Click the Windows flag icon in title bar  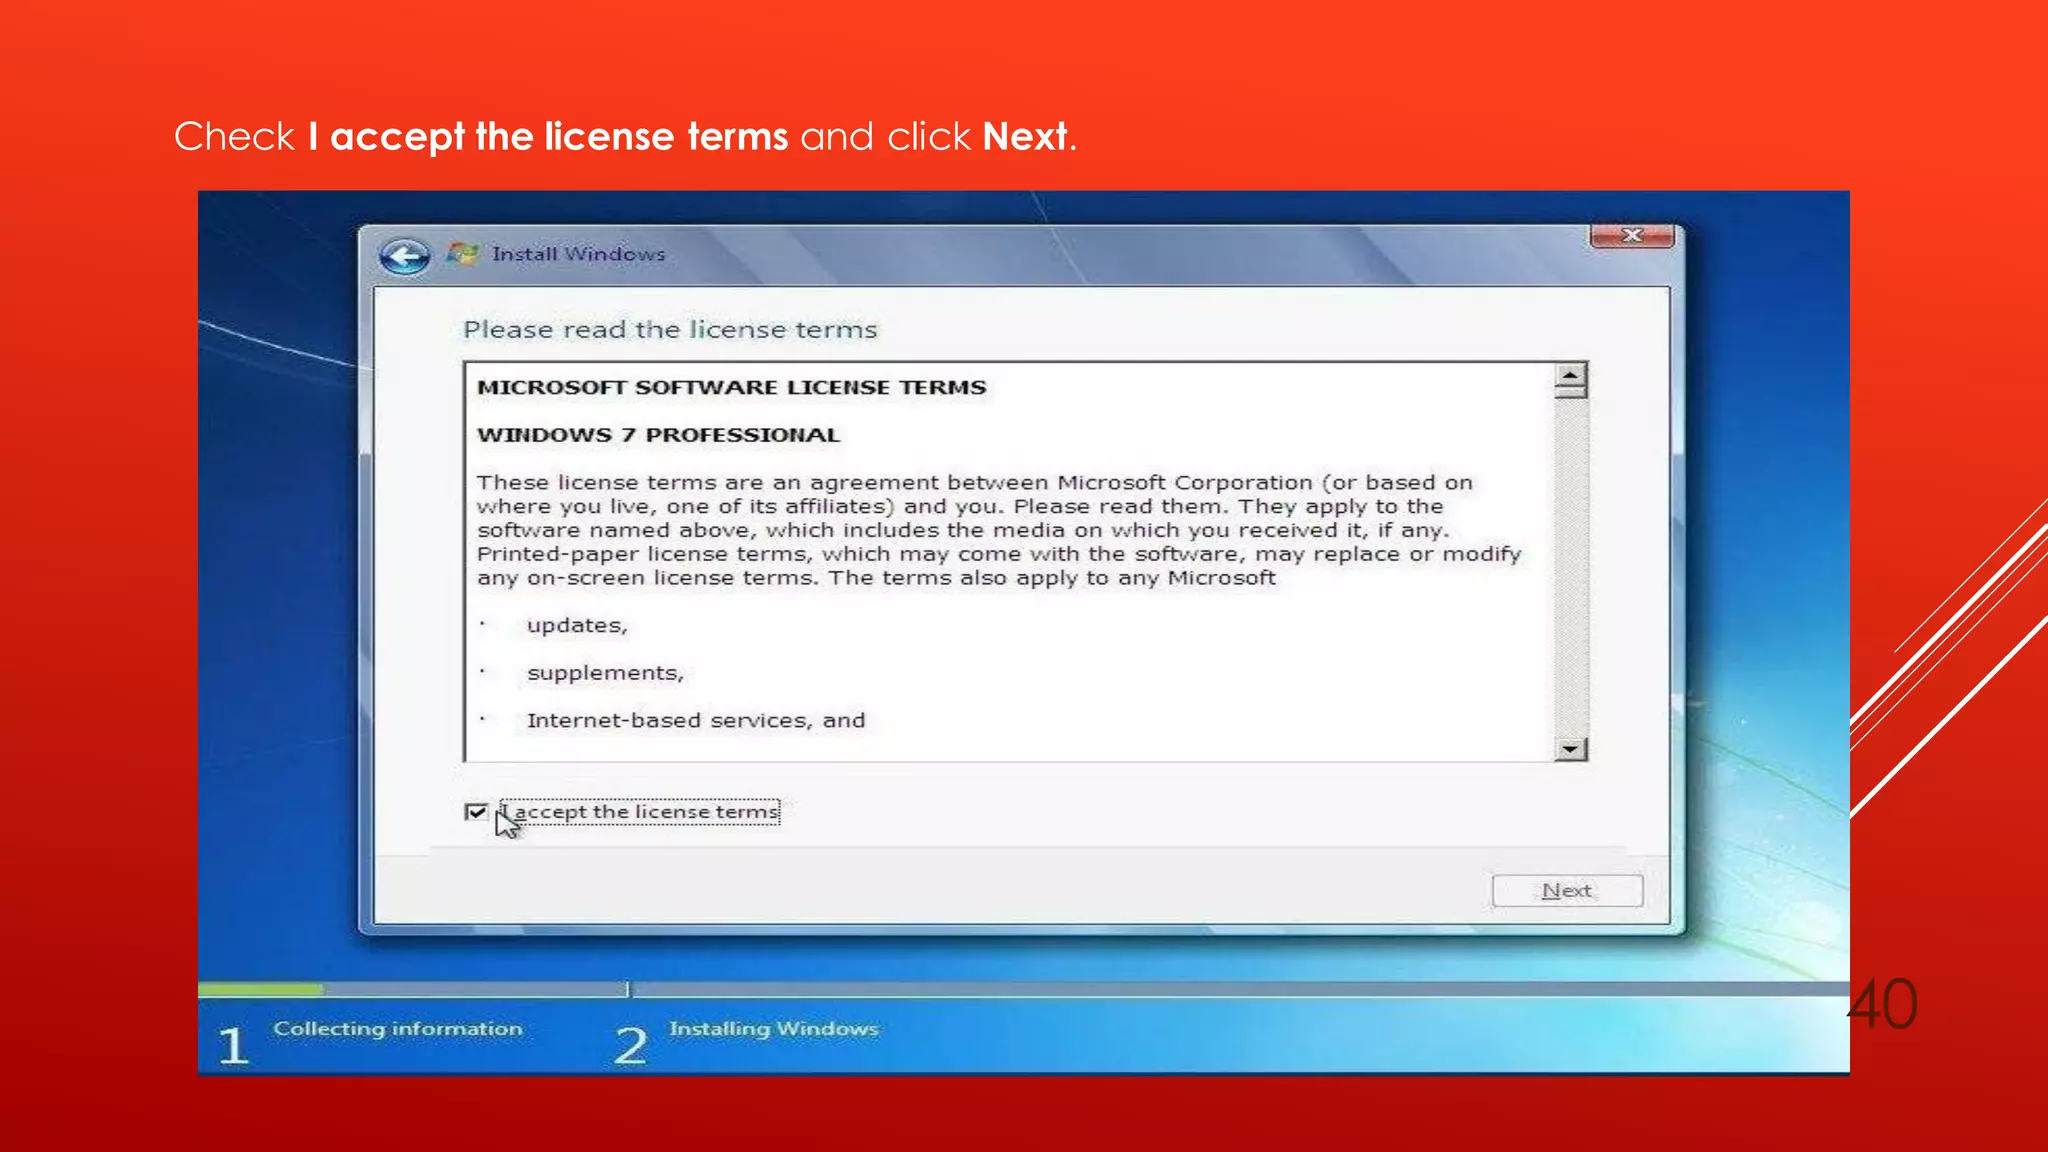tap(463, 254)
